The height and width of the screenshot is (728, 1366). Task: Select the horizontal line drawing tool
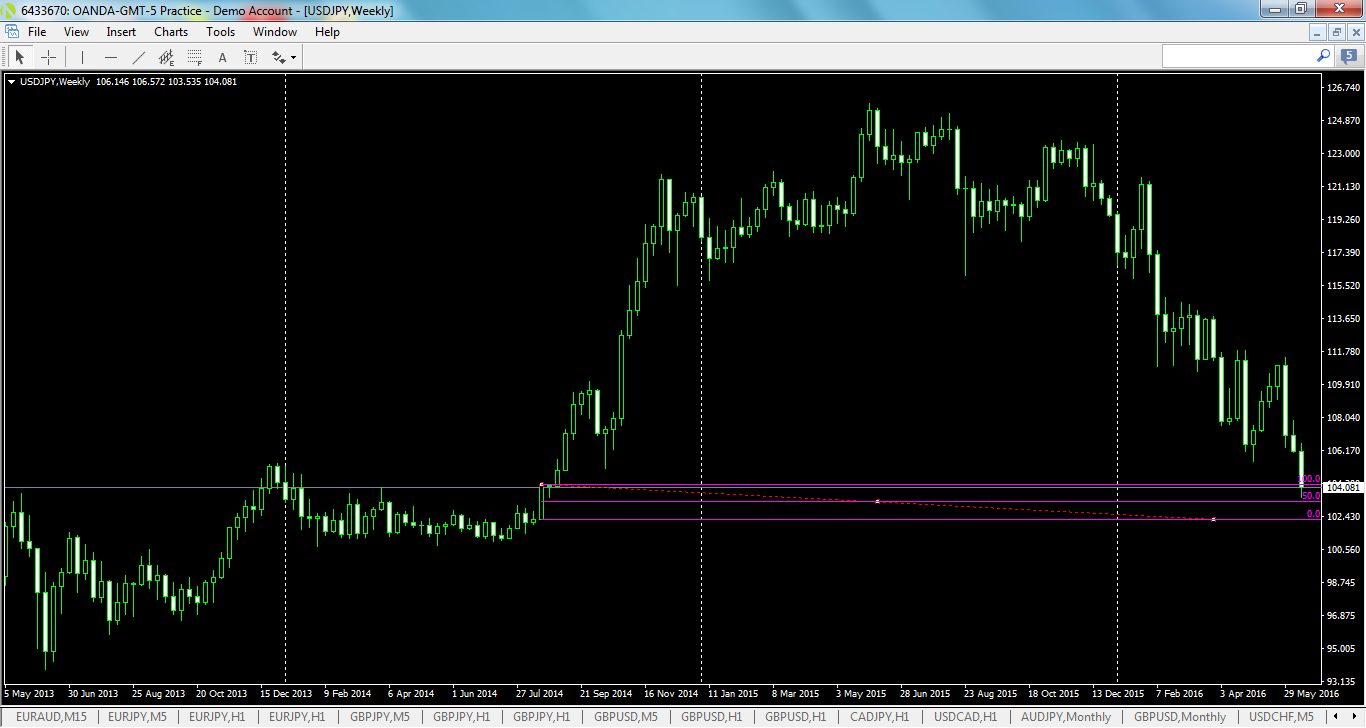tap(110, 56)
